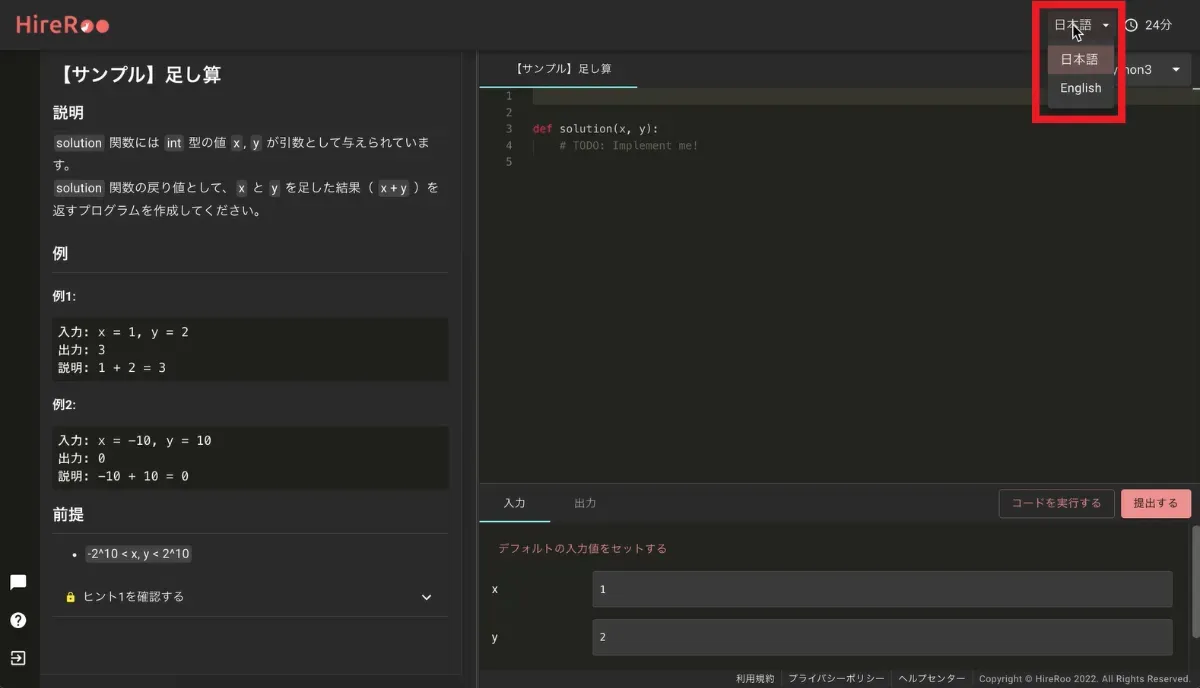This screenshot has height=688, width=1200.
Task: Click the 前提 section heading
Action: pos(68,515)
